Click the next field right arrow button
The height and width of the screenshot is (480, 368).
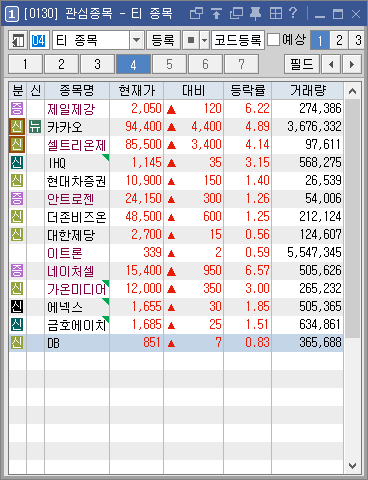(352, 64)
